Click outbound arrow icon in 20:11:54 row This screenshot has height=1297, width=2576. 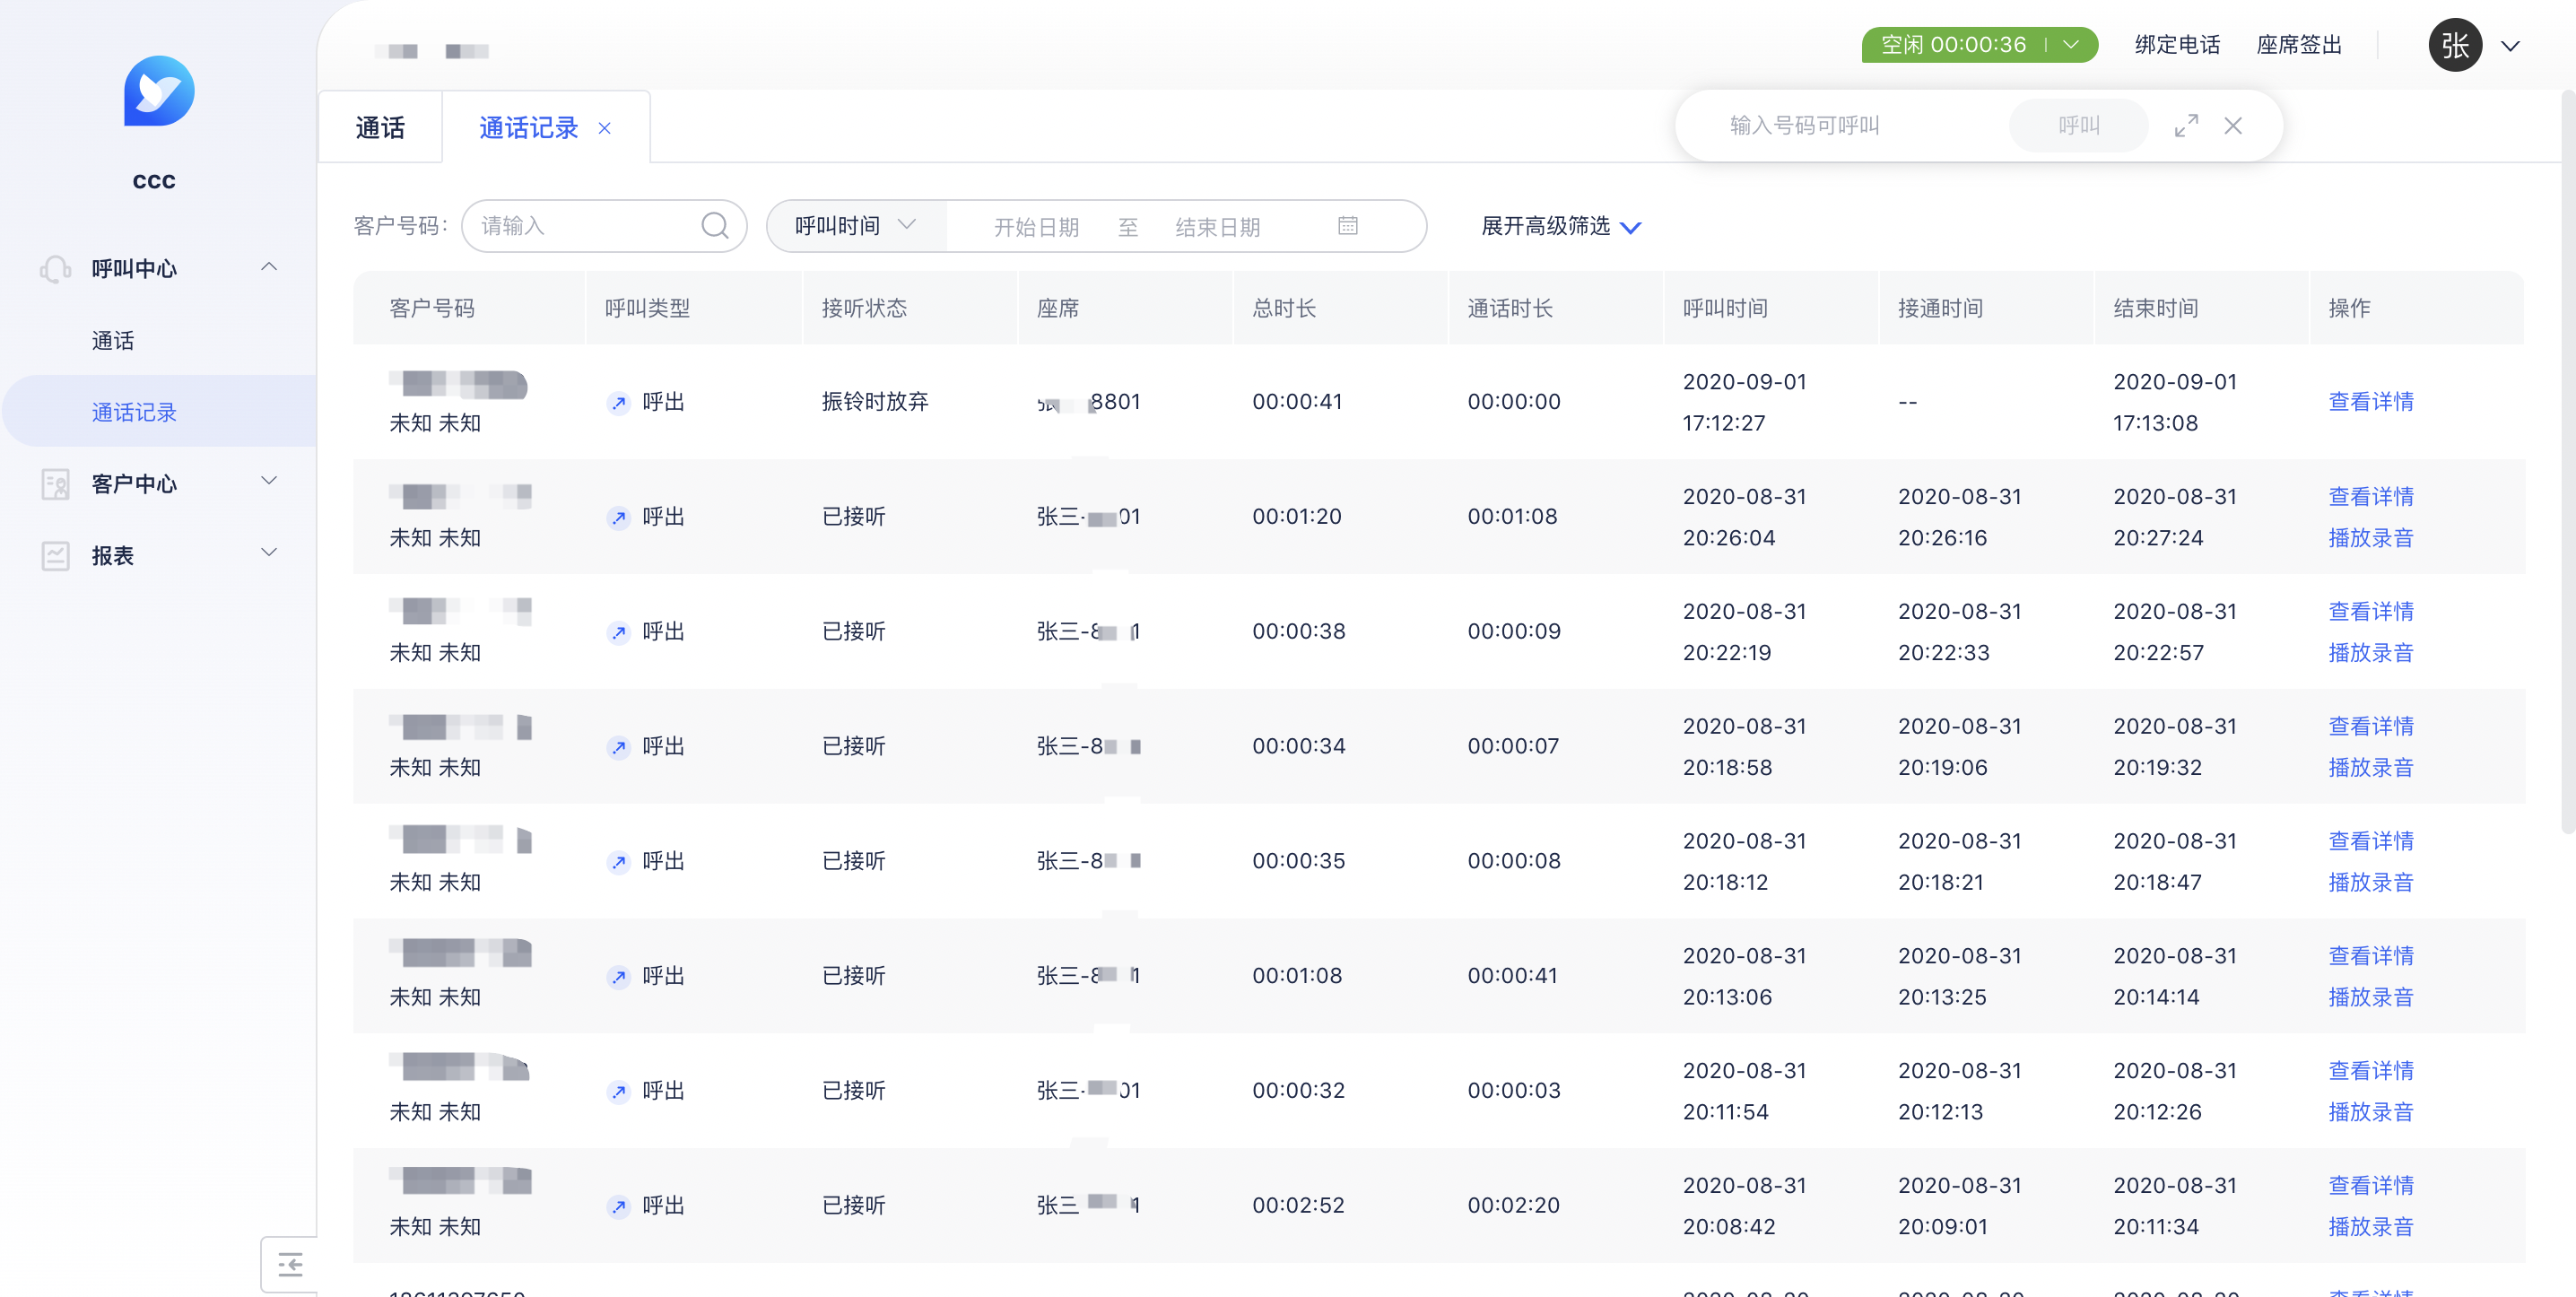[x=619, y=1092]
